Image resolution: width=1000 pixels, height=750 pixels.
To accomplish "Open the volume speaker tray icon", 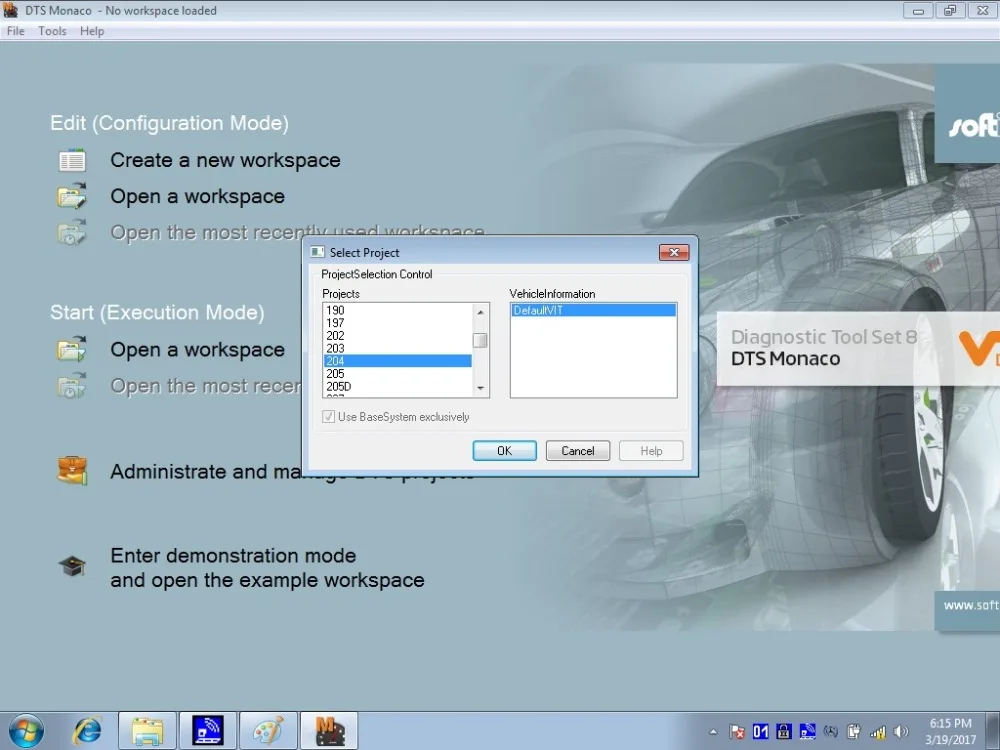I will click(x=901, y=732).
